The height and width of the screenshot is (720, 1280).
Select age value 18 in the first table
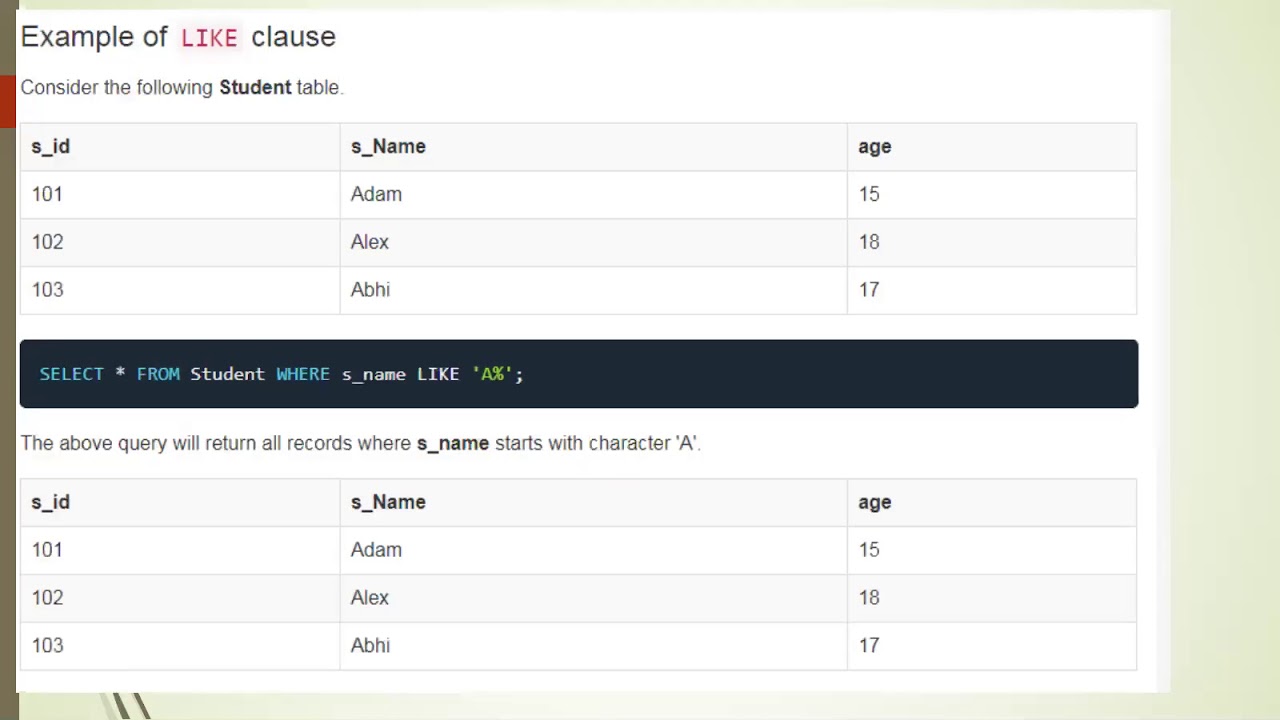869,242
